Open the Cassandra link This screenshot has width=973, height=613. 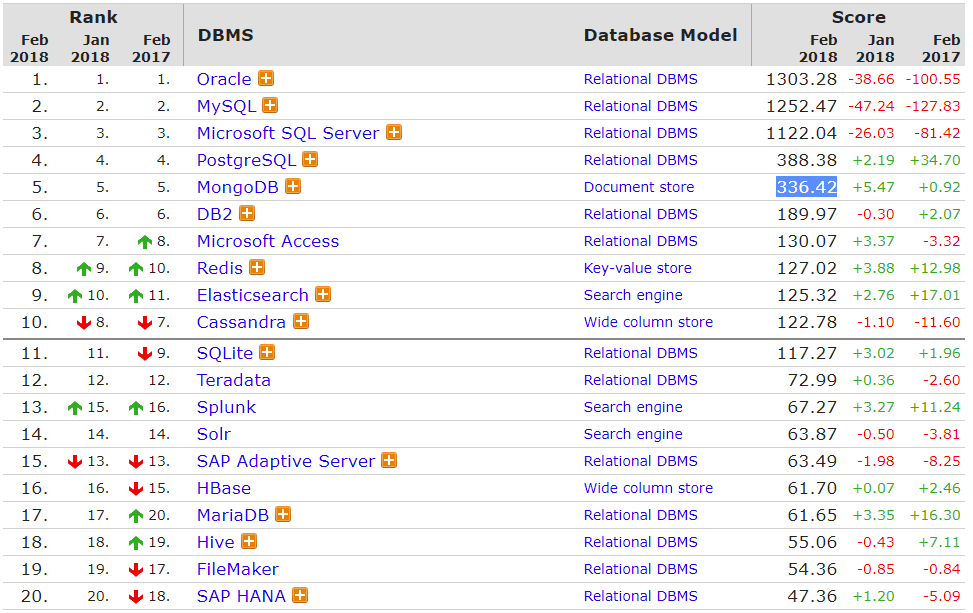point(241,323)
